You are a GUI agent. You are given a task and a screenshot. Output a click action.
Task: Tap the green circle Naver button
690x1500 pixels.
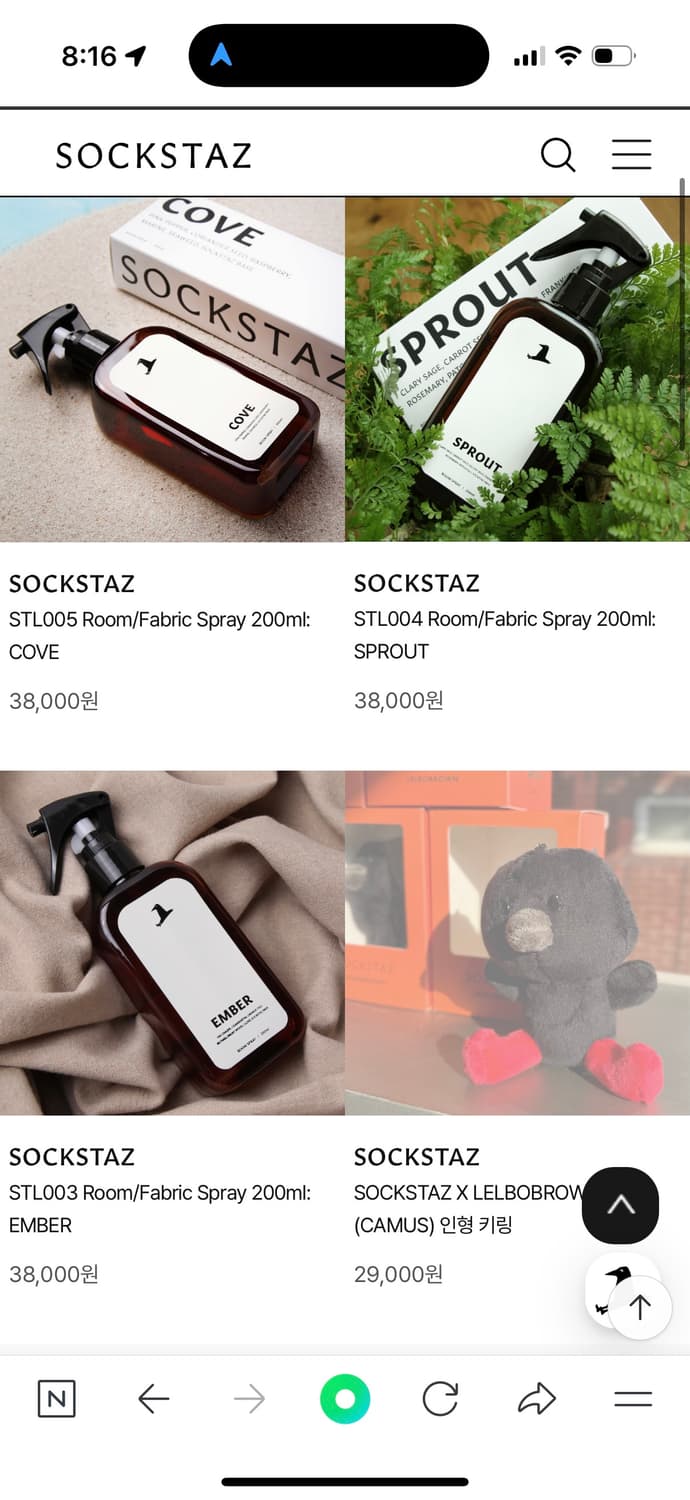345,1398
